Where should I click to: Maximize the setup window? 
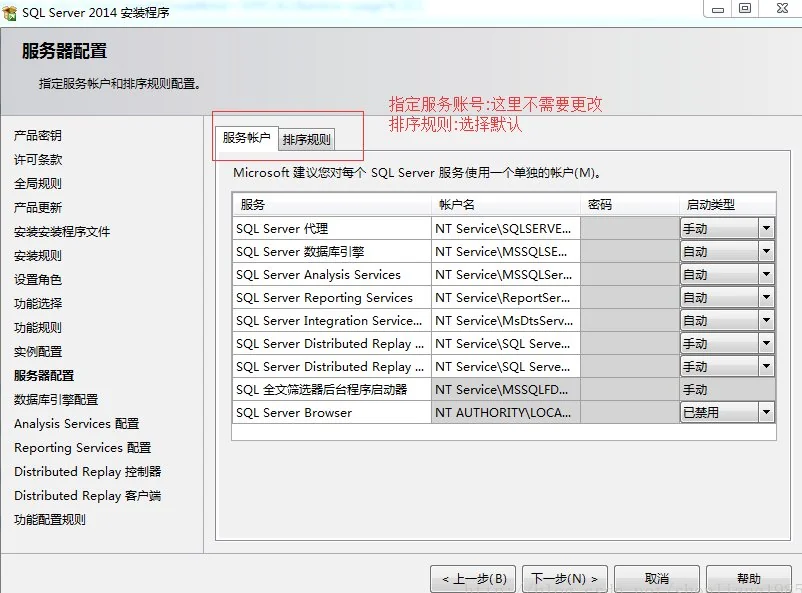(745, 9)
